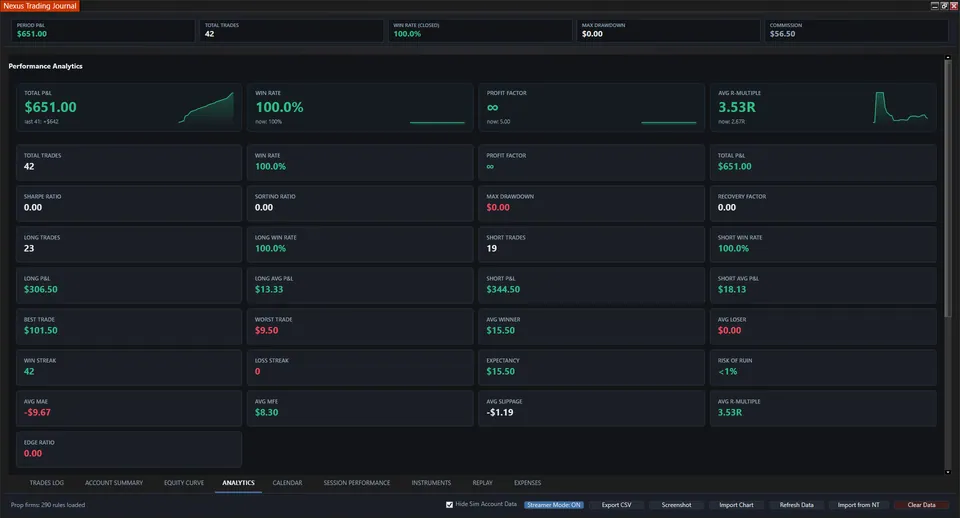960x518 pixels.
Task: Click the Edge Ratio 0.00 value
Action: pyautogui.click(x=33, y=453)
